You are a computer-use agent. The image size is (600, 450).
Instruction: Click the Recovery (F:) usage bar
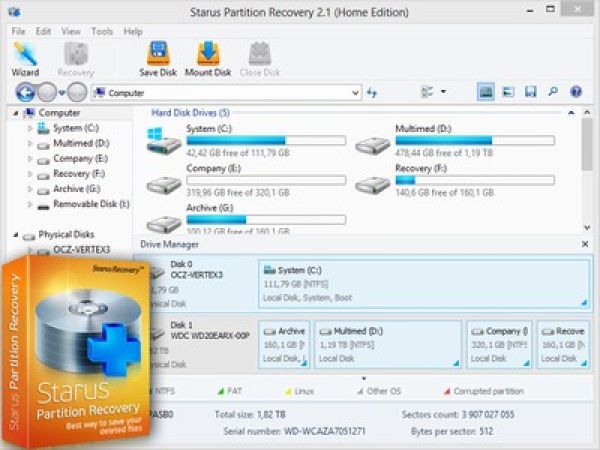[475, 180]
